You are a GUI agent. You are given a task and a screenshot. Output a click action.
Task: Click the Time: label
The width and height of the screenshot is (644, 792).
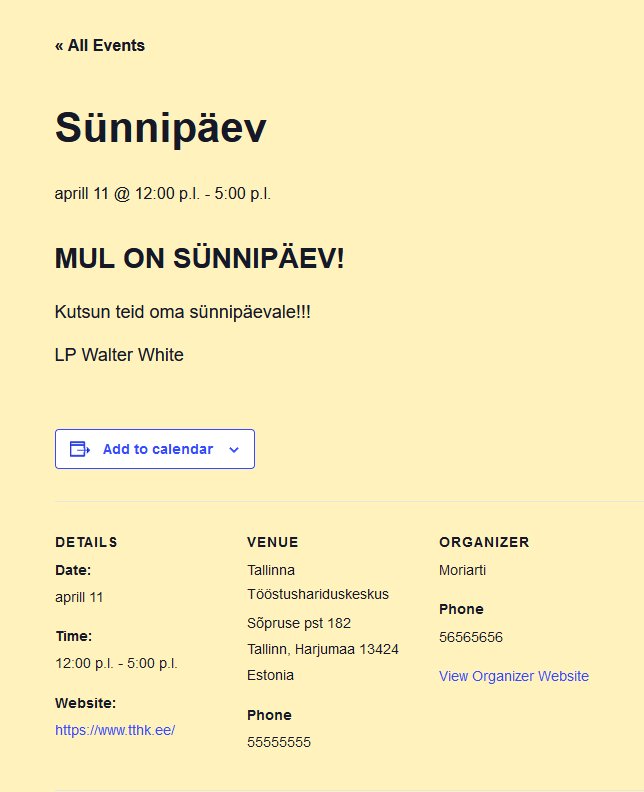coord(74,636)
